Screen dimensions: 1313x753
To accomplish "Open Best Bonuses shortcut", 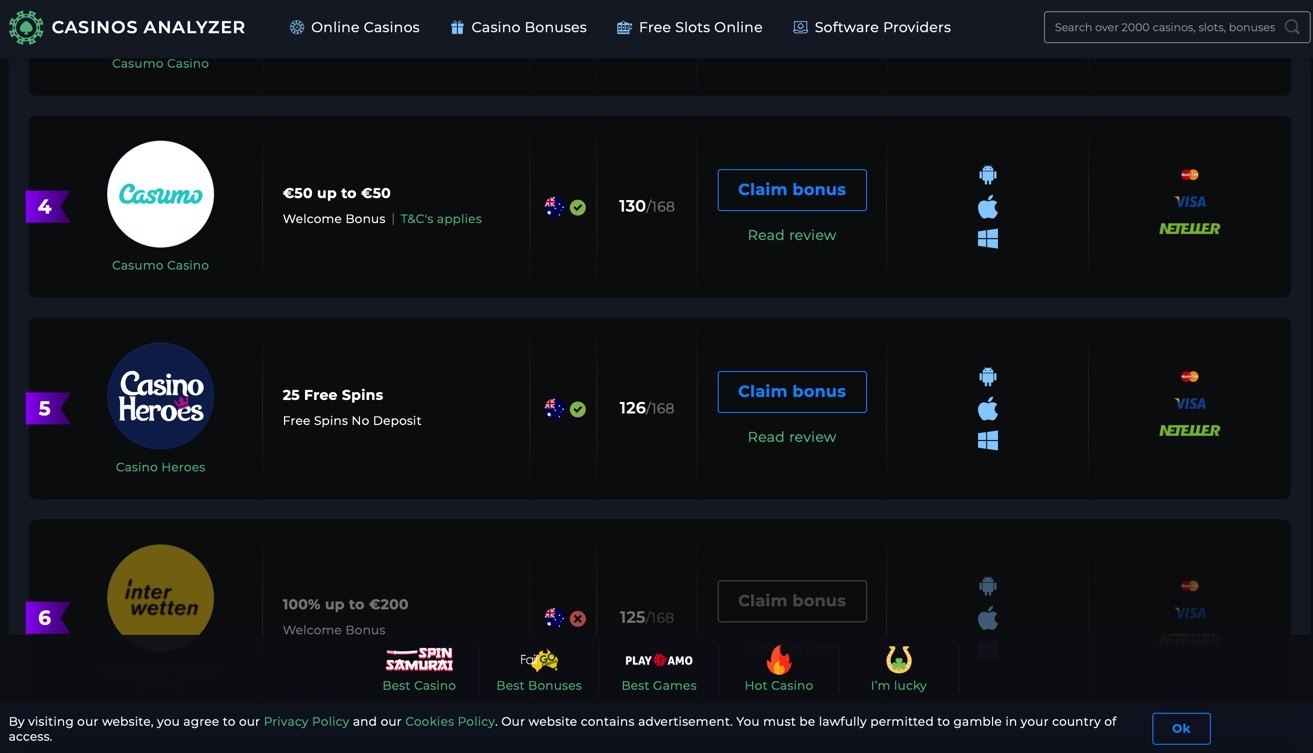I will (x=539, y=670).
